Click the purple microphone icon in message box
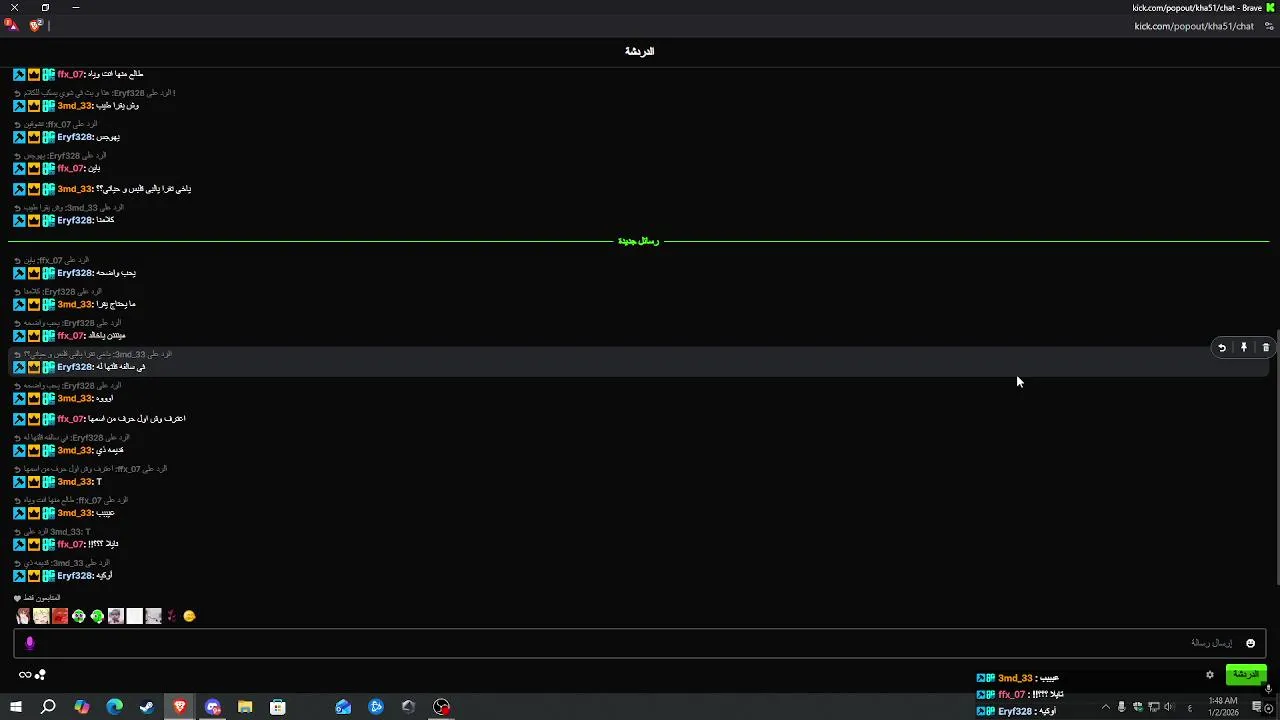The image size is (1280, 720). 30,643
